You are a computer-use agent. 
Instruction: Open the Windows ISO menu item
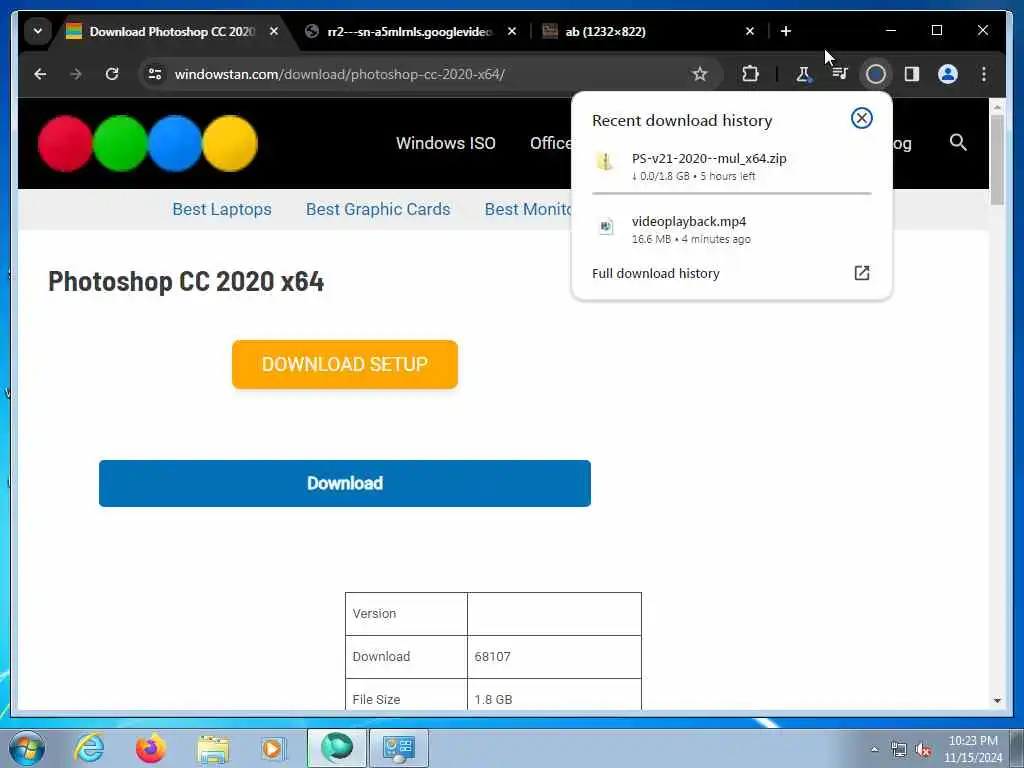pos(446,143)
